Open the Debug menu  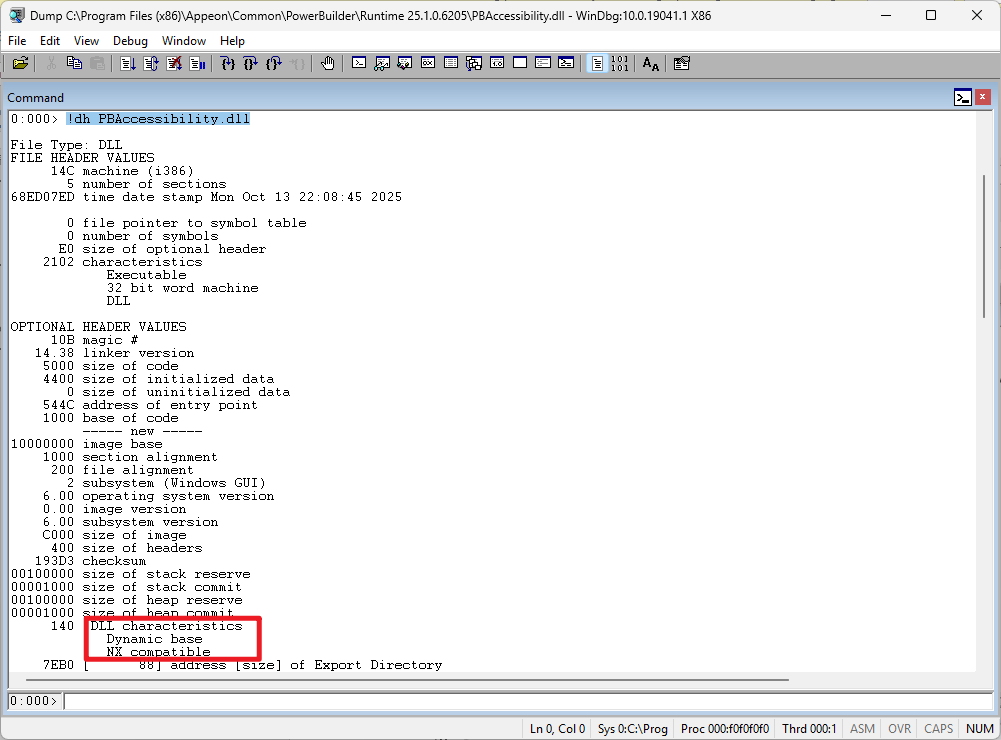point(130,41)
